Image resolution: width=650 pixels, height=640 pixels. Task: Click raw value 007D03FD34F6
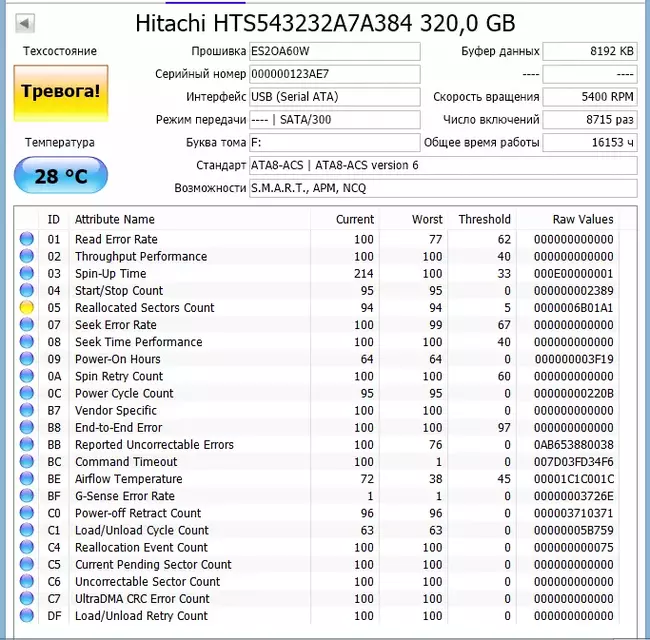[x=574, y=462]
